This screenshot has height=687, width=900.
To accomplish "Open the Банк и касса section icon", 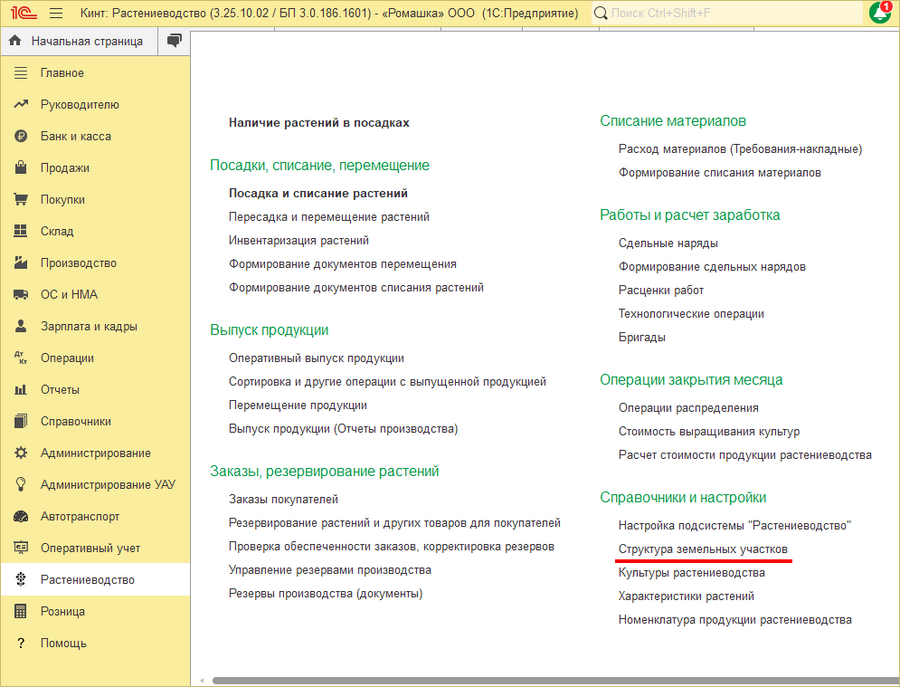I will point(21,135).
